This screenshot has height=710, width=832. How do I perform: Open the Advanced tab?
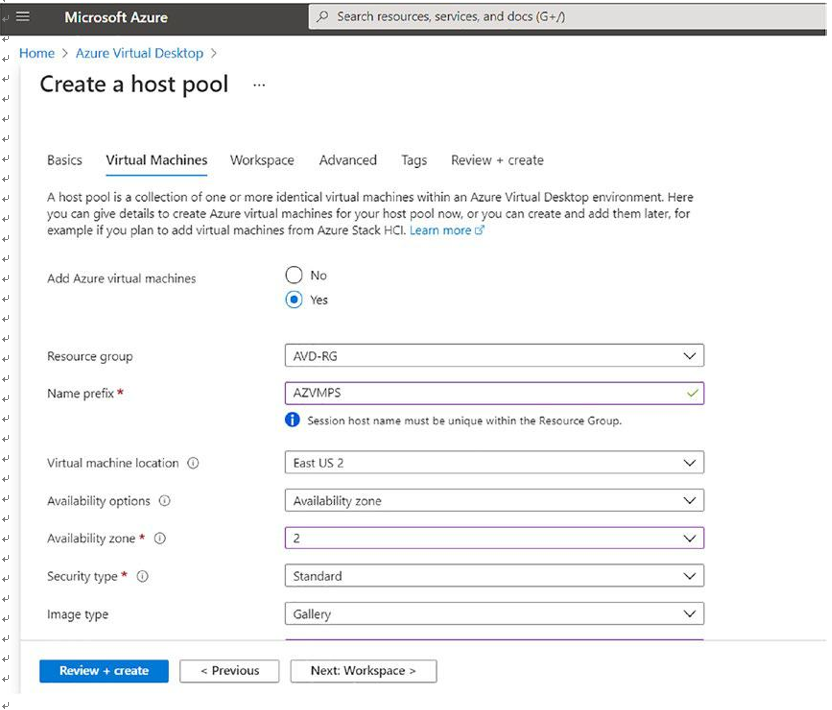[x=348, y=160]
